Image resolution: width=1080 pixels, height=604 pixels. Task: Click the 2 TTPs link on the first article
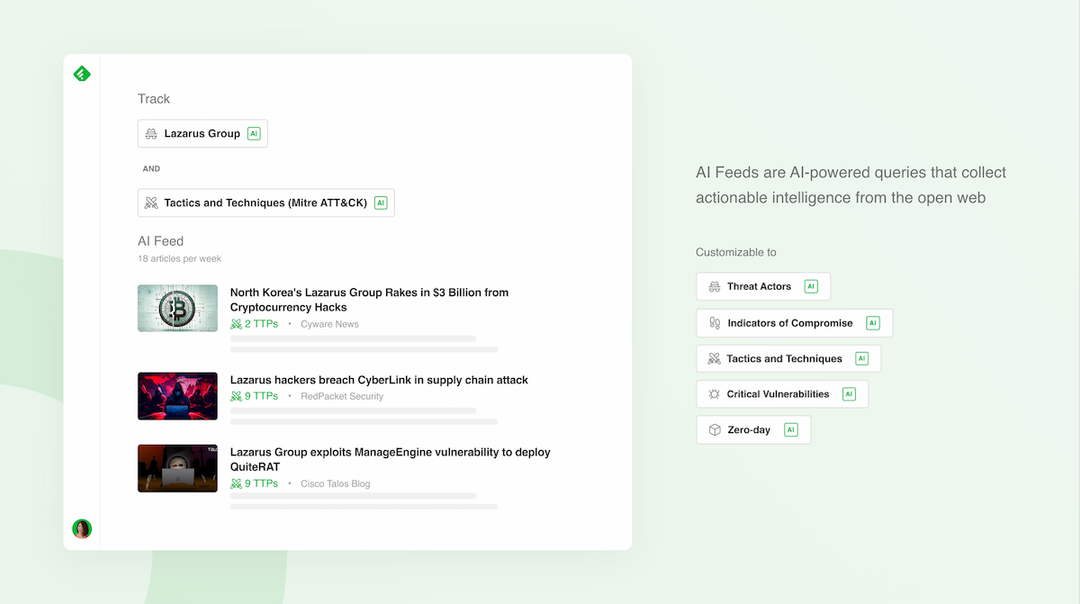tap(257, 324)
